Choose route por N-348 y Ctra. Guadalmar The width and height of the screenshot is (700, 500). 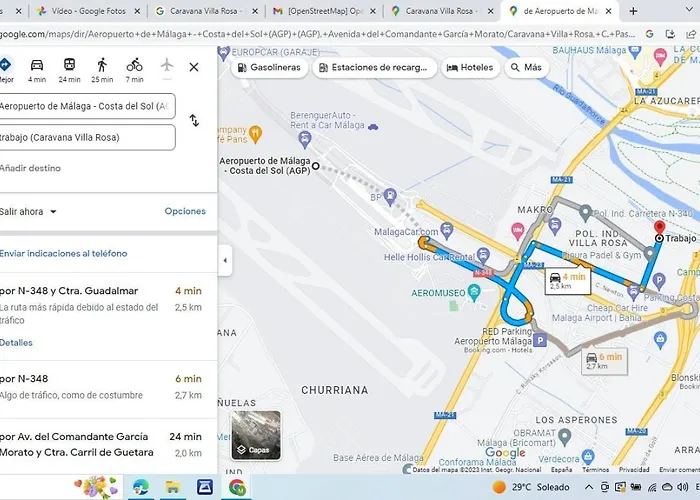click(108, 316)
